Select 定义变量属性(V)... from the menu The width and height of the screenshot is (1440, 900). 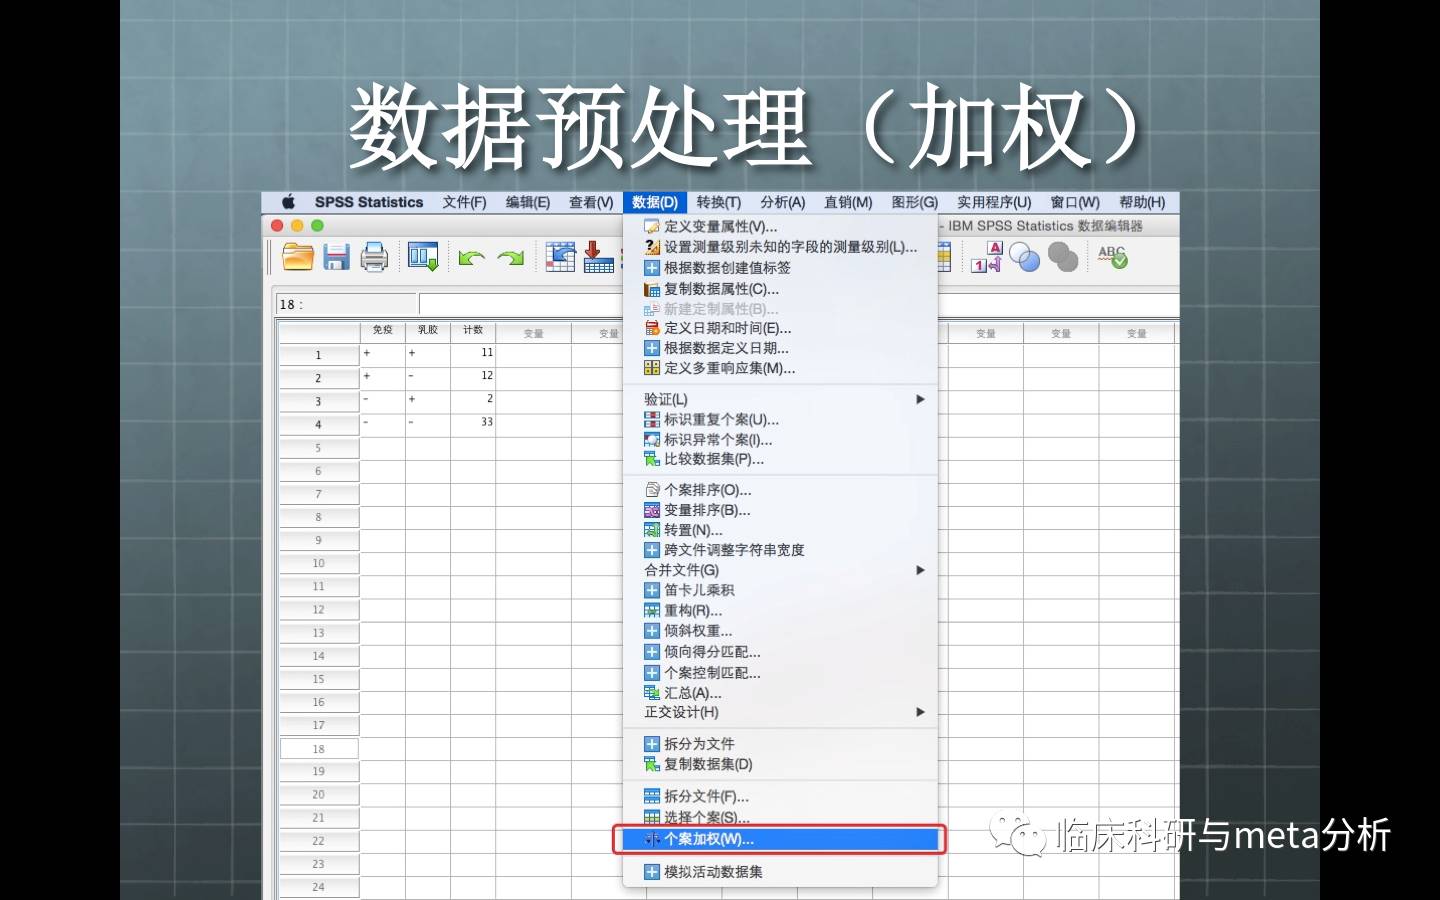(x=780, y=226)
